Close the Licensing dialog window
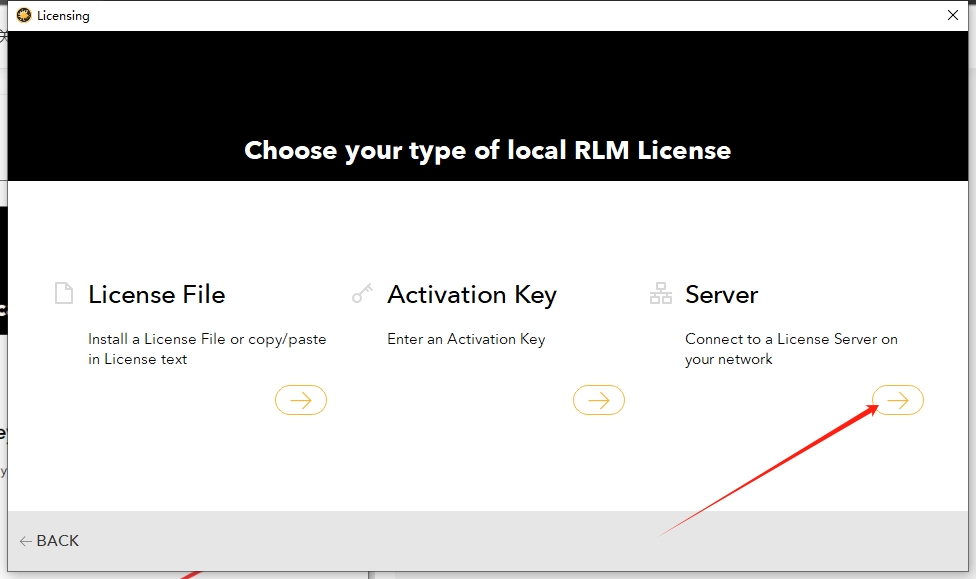Screen dimensions: 976x579 tap(953, 15)
